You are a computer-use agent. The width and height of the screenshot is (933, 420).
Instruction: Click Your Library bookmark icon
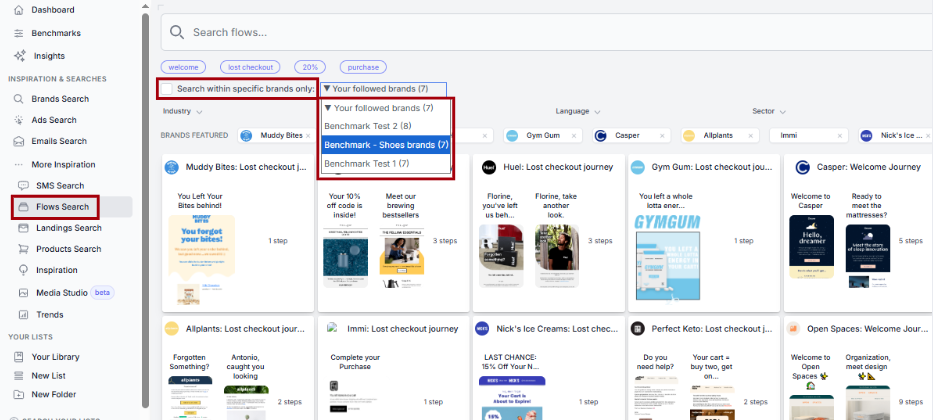19,357
